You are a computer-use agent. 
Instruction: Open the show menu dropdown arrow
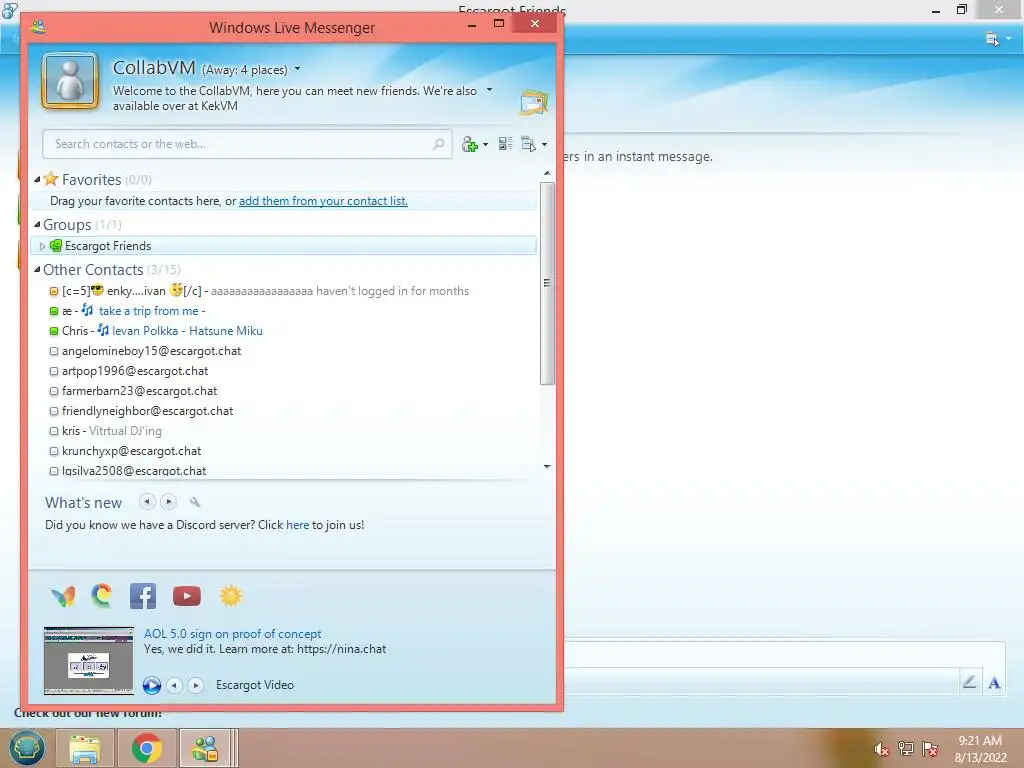[x=544, y=145]
